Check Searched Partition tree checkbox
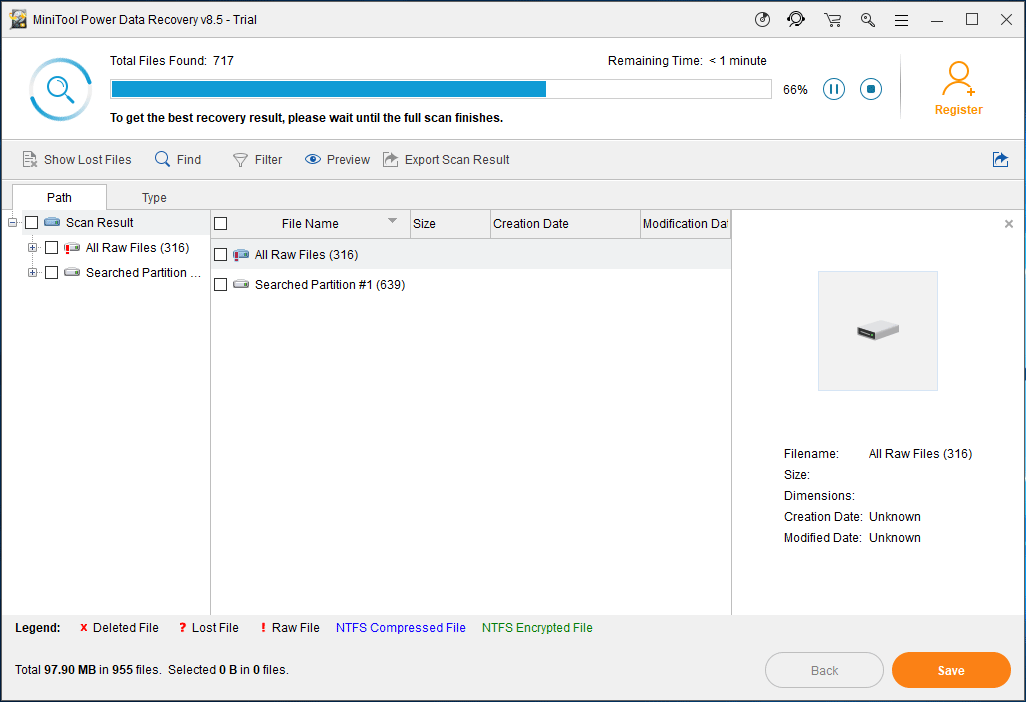The height and width of the screenshot is (702, 1026). 52,273
